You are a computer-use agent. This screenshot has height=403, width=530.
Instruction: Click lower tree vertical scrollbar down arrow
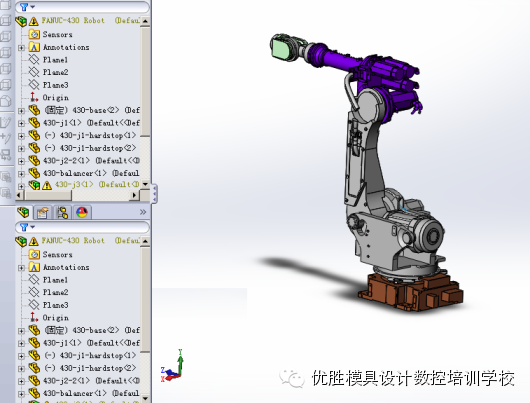(145, 398)
